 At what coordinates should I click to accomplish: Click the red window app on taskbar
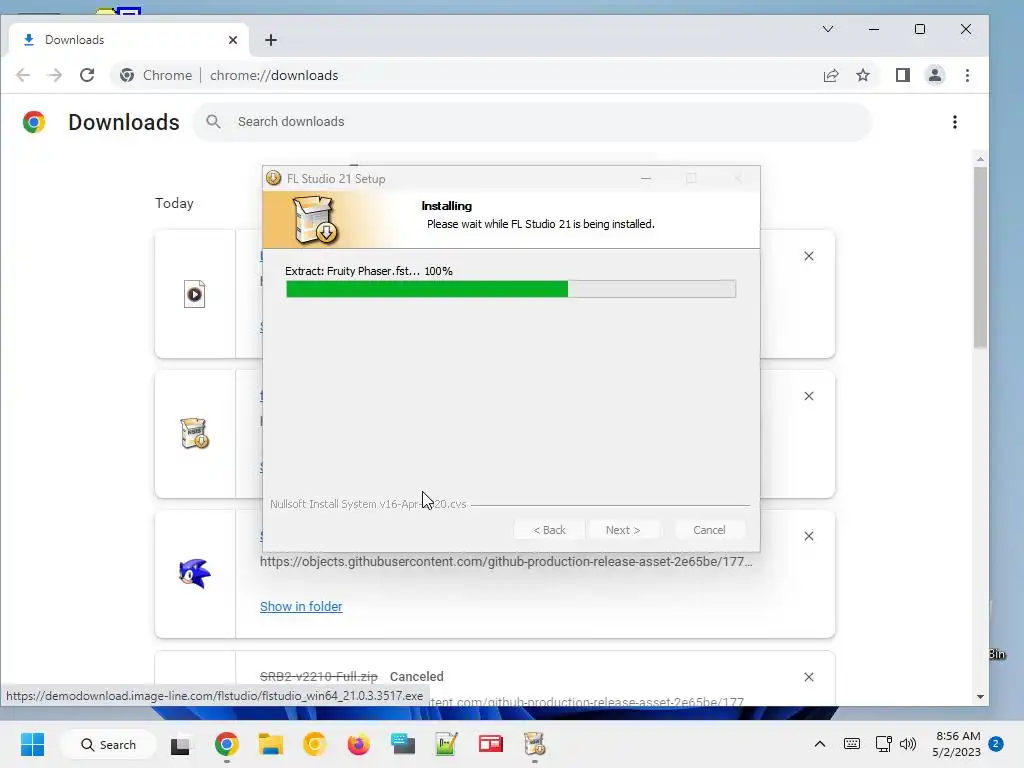coord(490,744)
